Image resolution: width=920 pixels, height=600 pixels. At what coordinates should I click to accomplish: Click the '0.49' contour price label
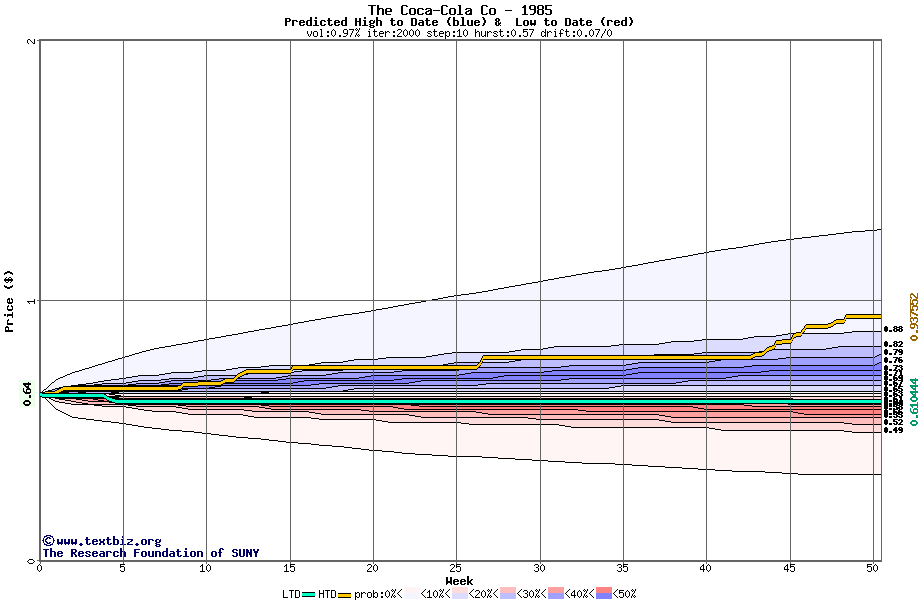click(894, 430)
